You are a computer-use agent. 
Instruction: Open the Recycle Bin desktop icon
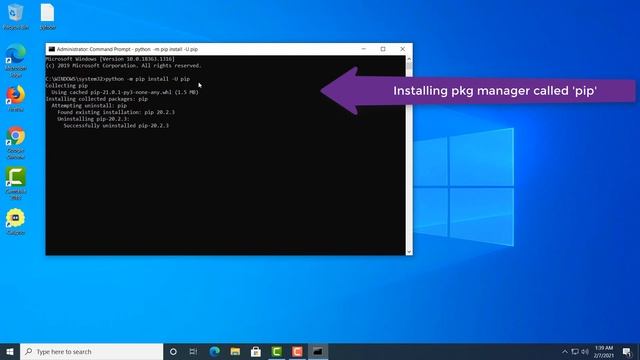coord(16,16)
